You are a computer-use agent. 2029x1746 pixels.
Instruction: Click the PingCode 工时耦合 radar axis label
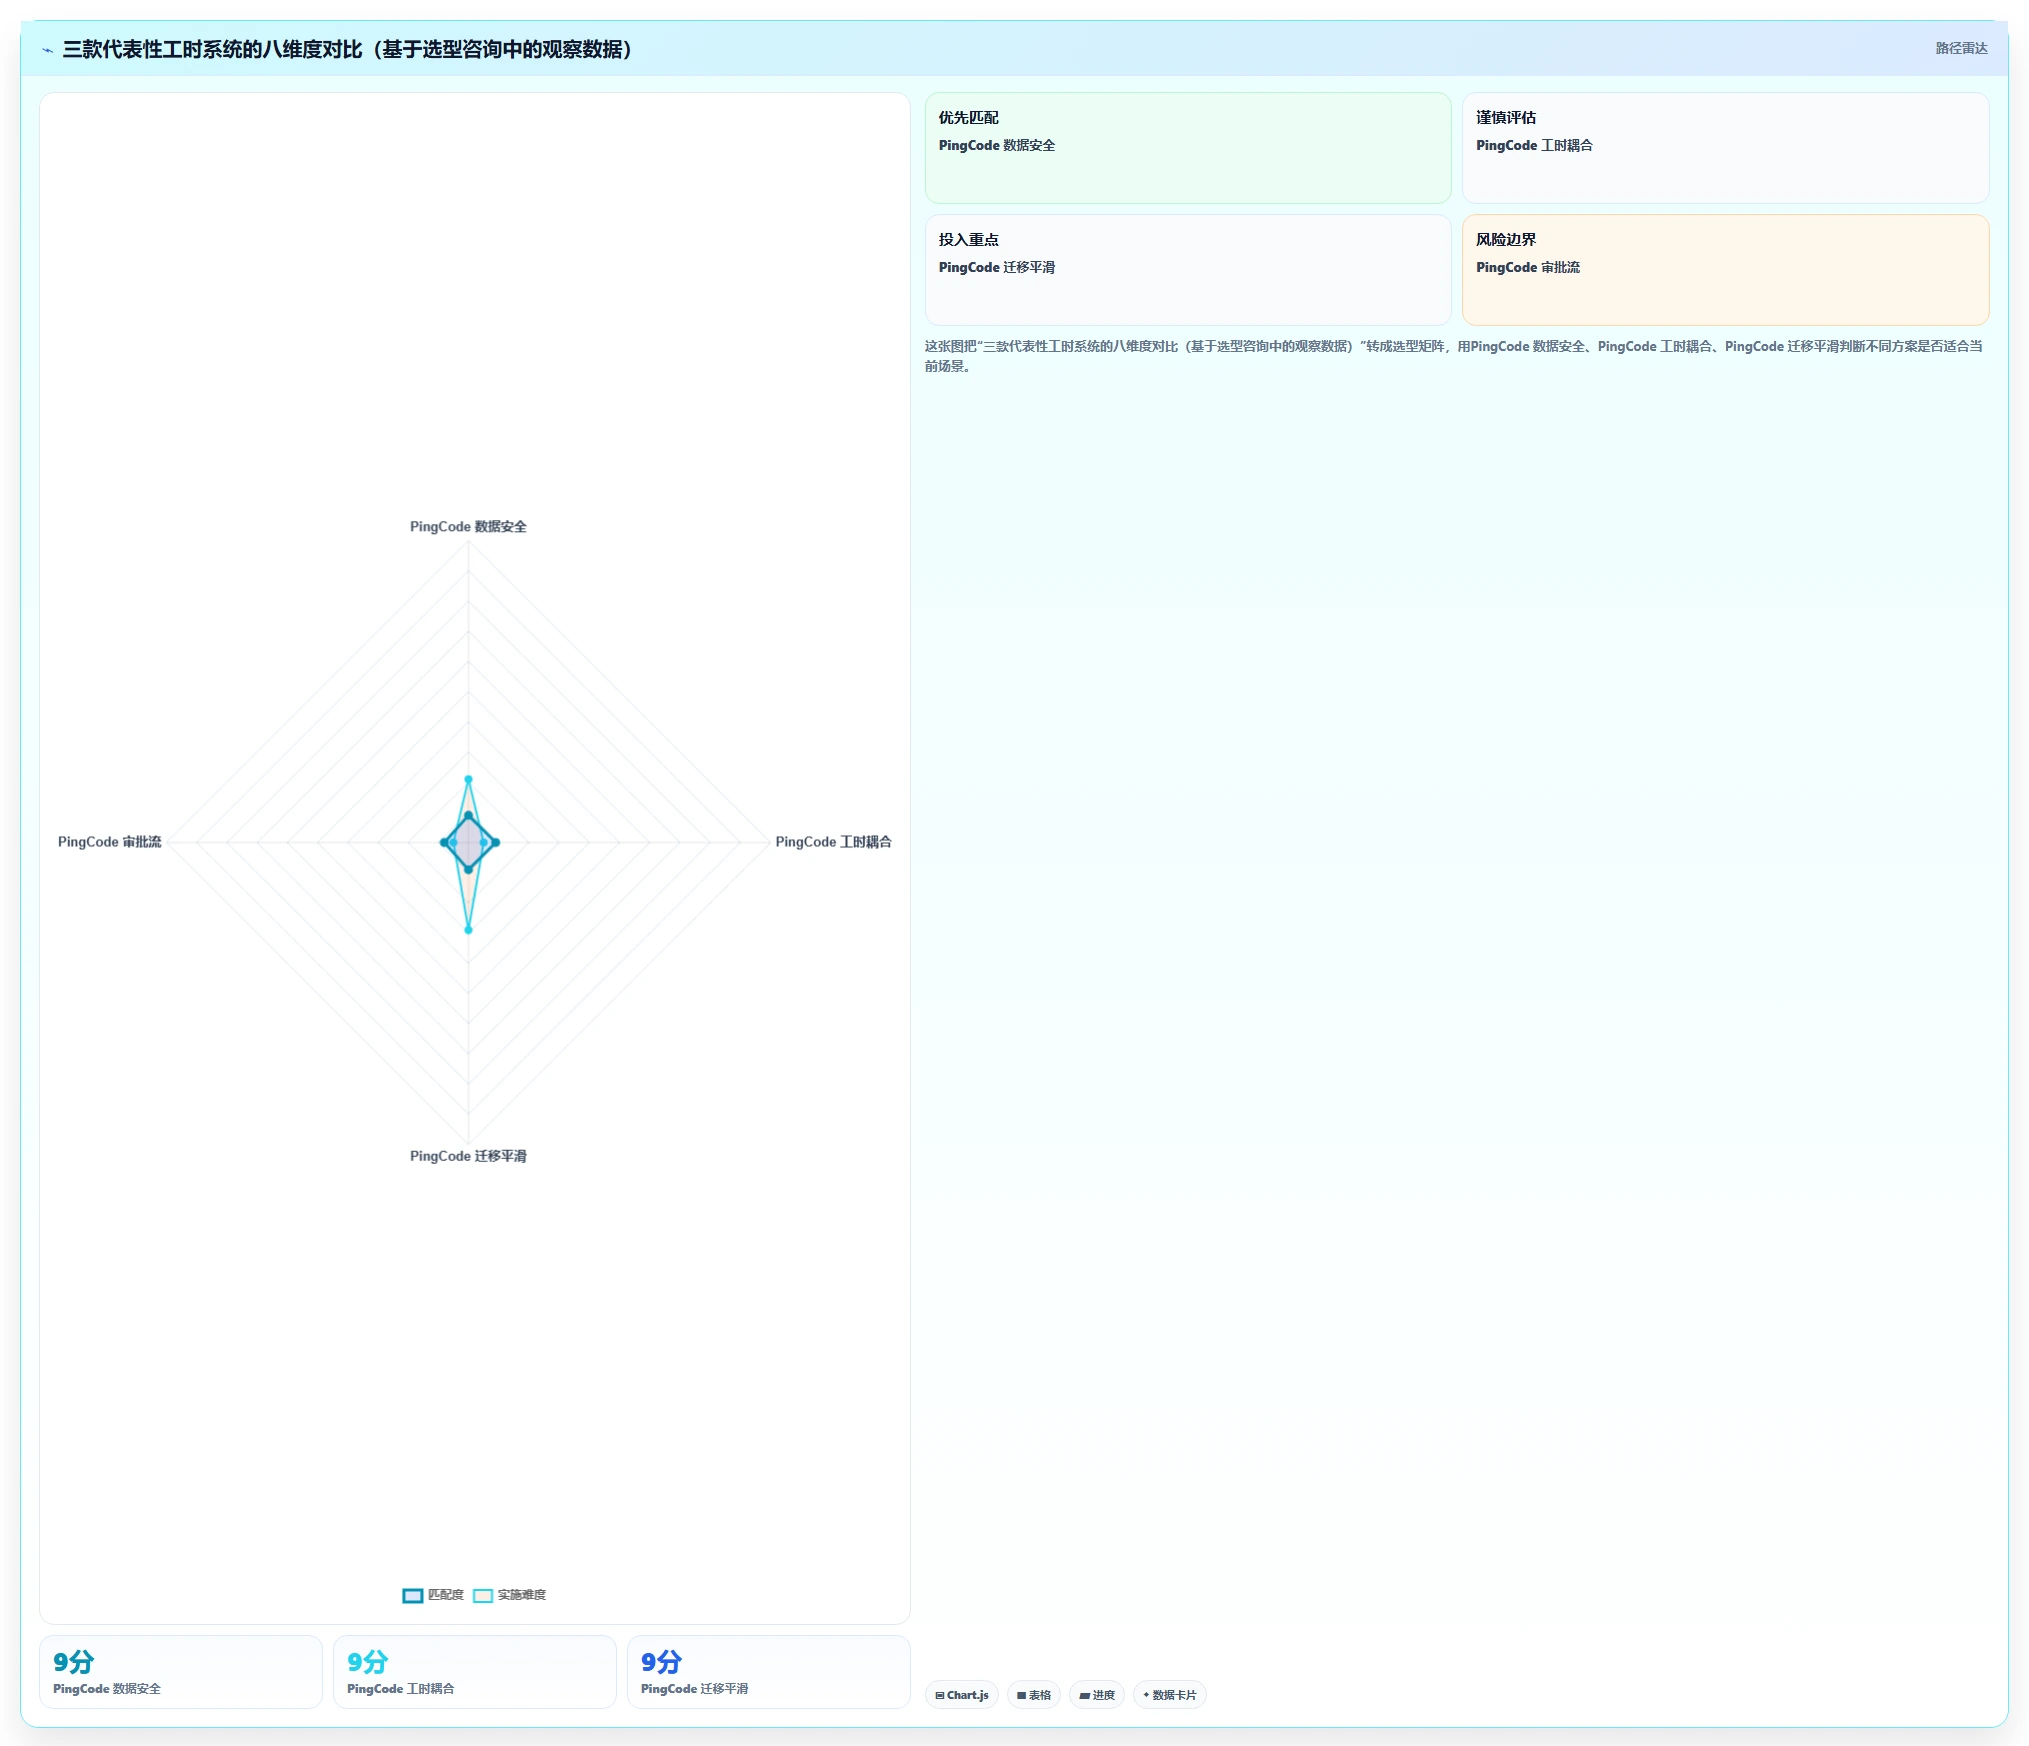[x=833, y=842]
